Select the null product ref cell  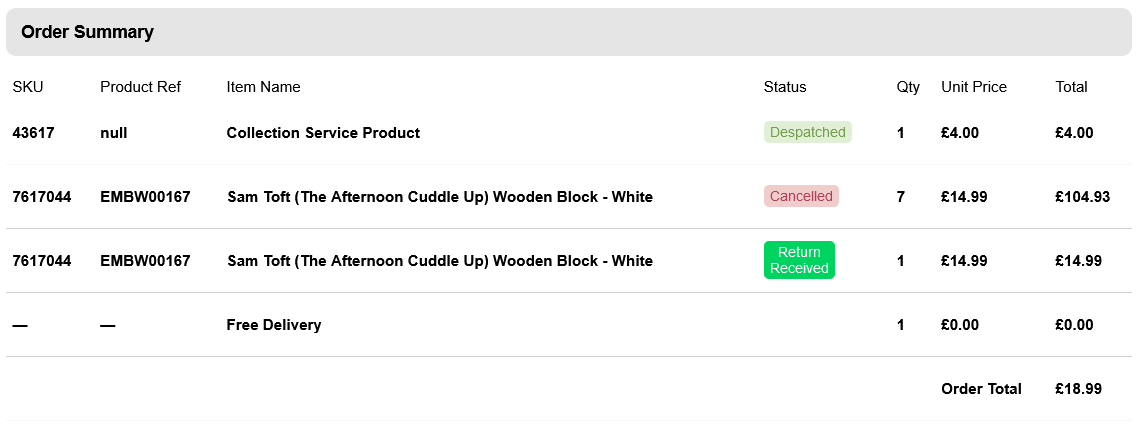pyautogui.click(x=114, y=133)
